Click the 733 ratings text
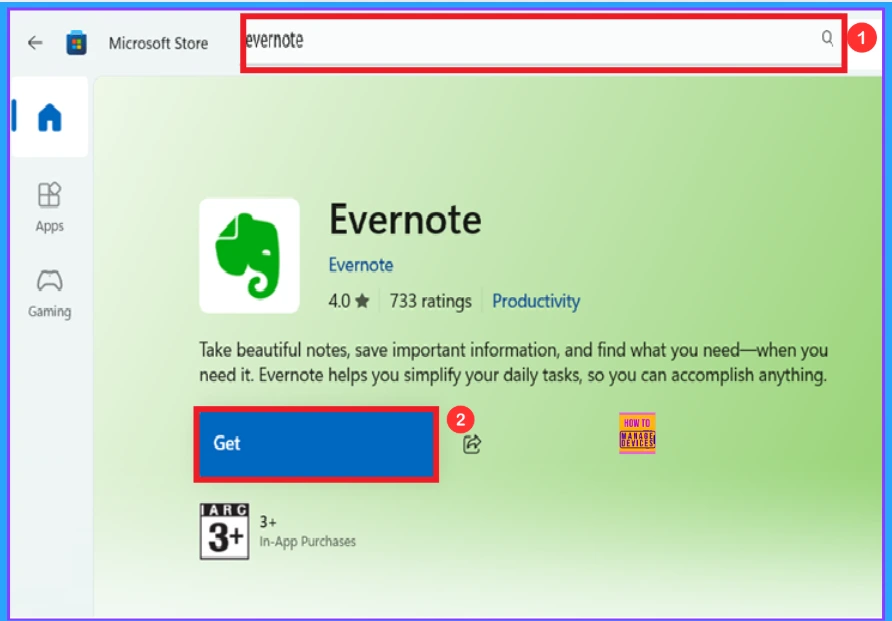892x621 pixels. coord(431,301)
